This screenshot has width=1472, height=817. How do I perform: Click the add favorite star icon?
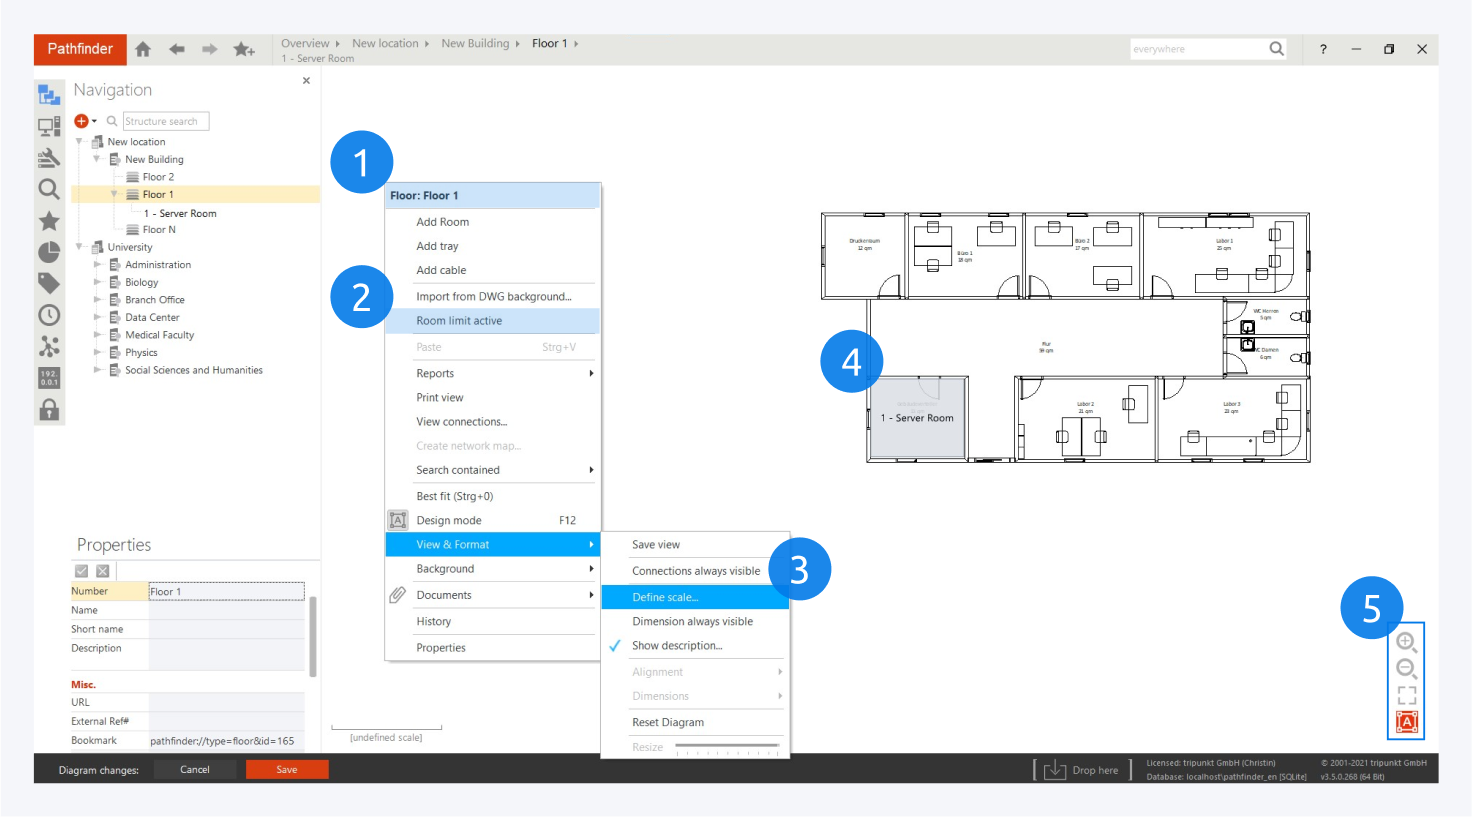click(244, 49)
